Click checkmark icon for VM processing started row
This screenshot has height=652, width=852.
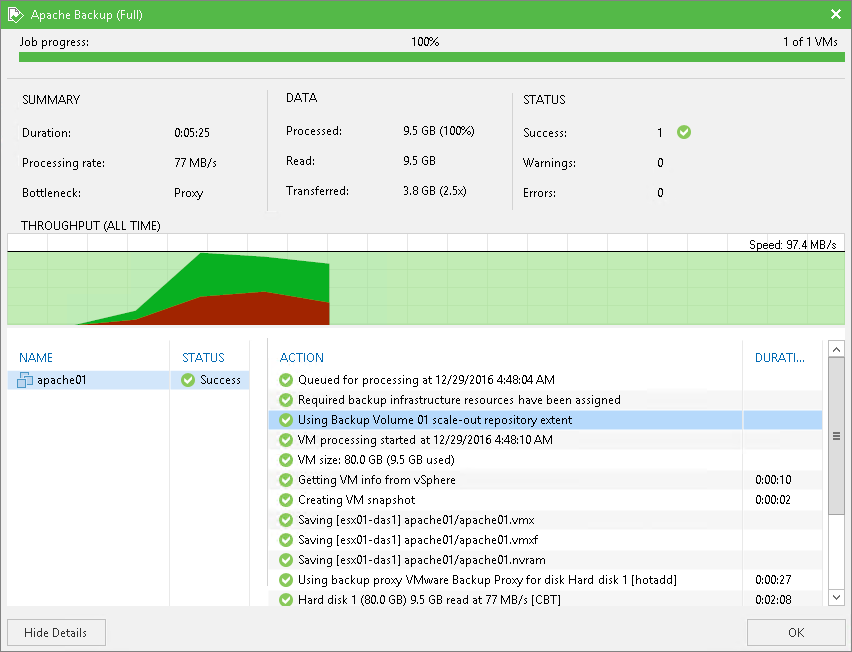point(286,440)
